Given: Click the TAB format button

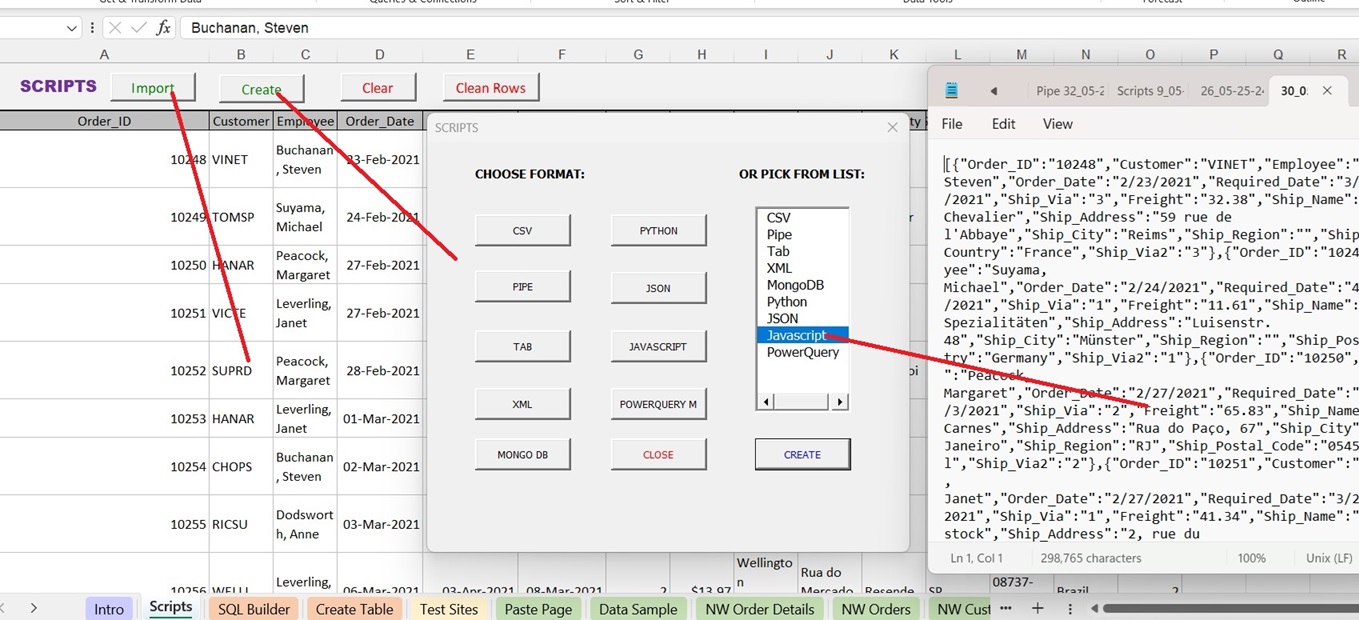Looking at the screenshot, I should tap(522, 347).
